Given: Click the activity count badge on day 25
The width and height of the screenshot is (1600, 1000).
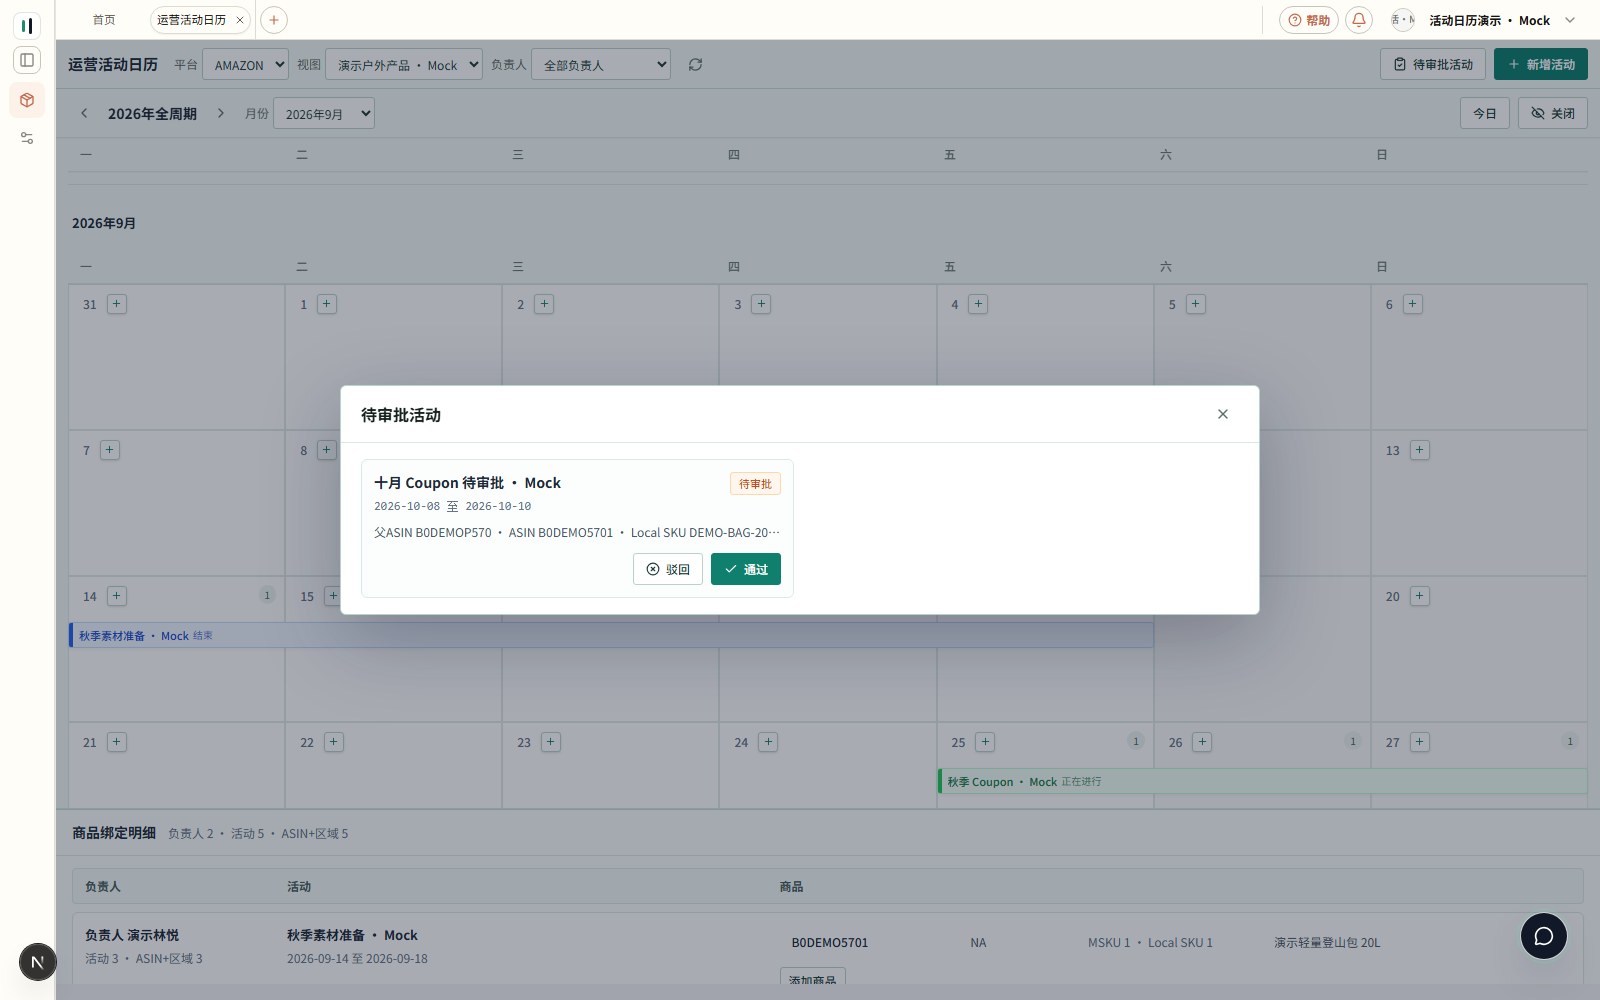Looking at the screenshot, I should point(1135,741).
